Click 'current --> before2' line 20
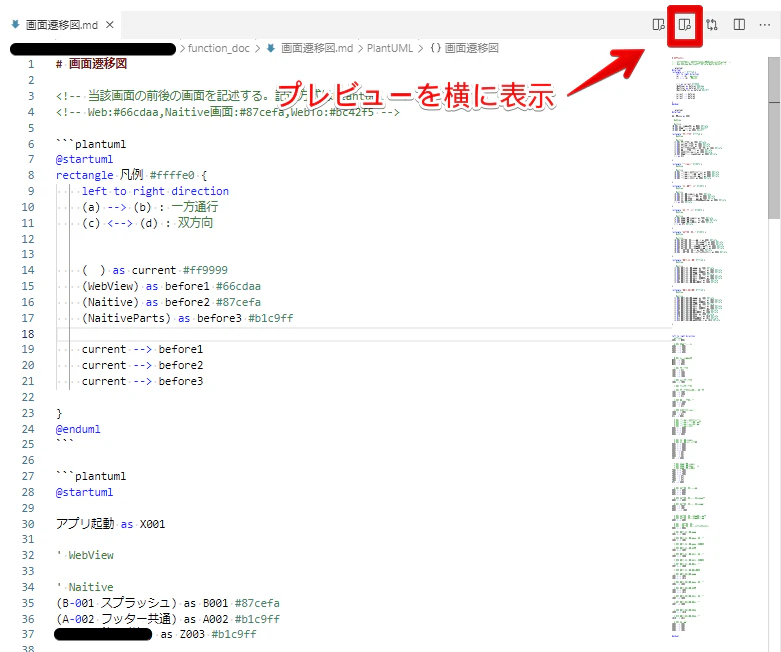781x652 pixels. 142,366
